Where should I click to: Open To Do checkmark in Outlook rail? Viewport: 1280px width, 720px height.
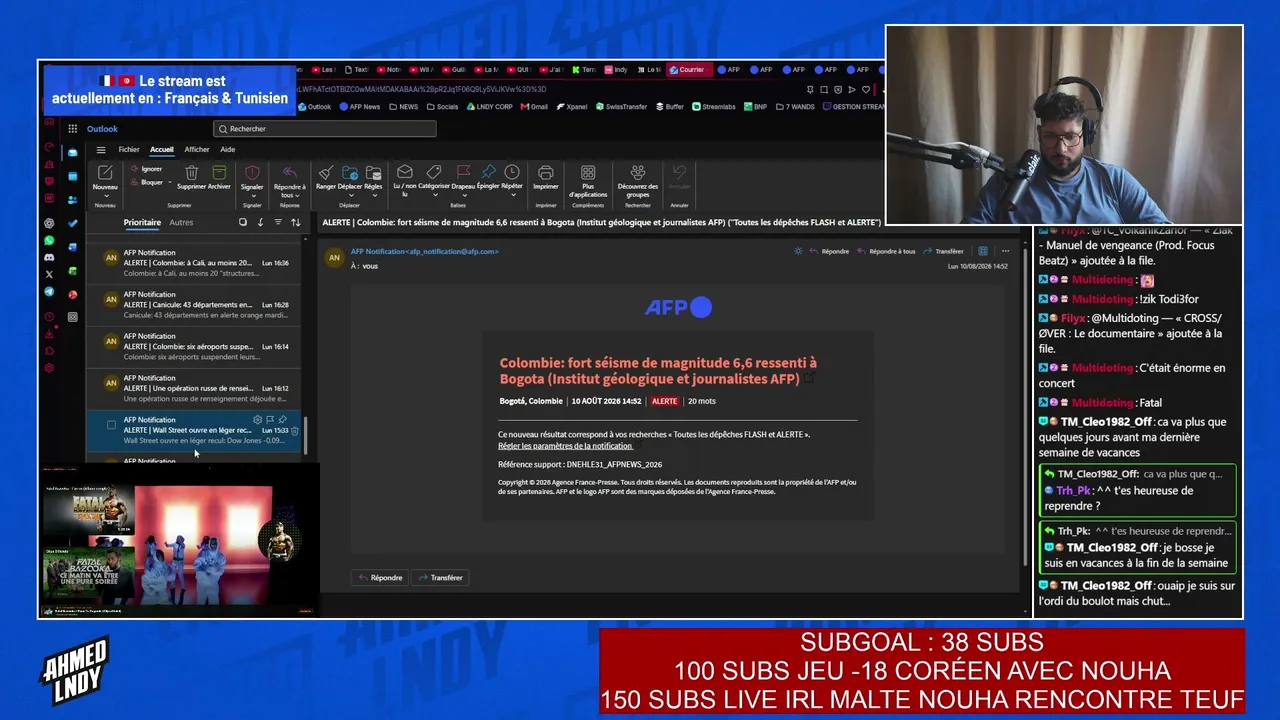pyautogui.click(x=73, y=223)
